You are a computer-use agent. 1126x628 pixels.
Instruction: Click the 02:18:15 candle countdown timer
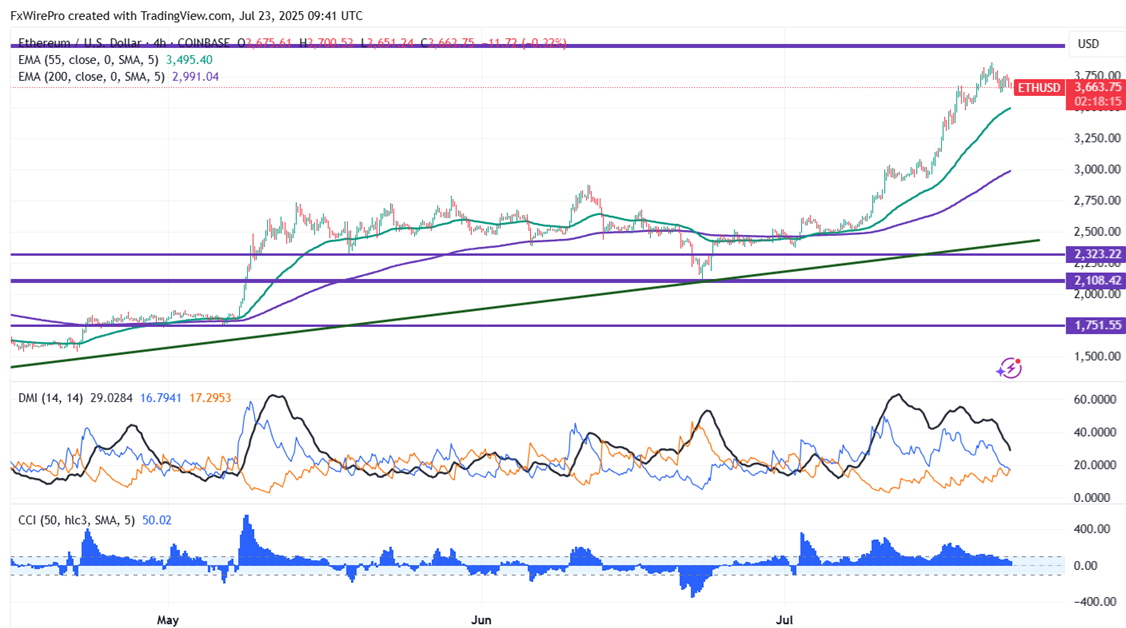(x=1097, y=102)
